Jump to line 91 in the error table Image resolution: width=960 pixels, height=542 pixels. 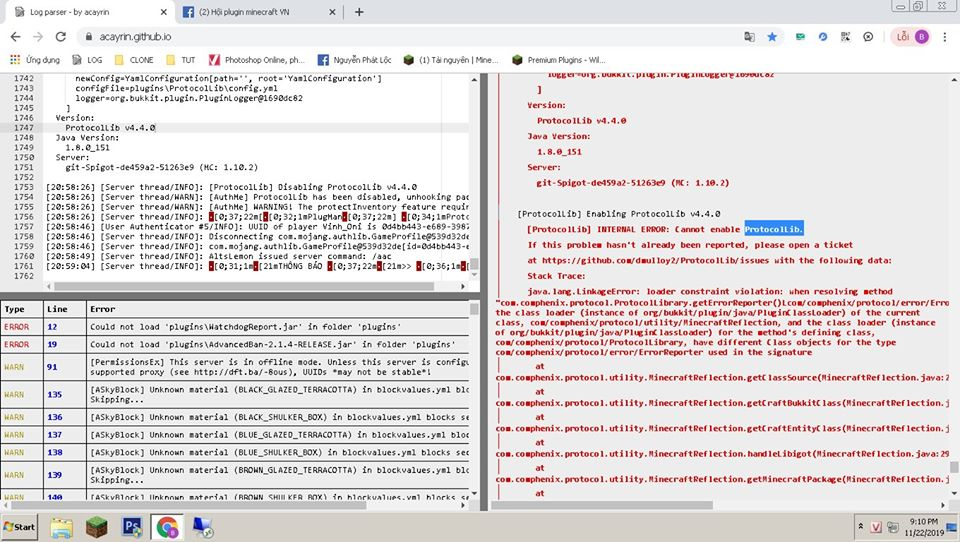52,367
